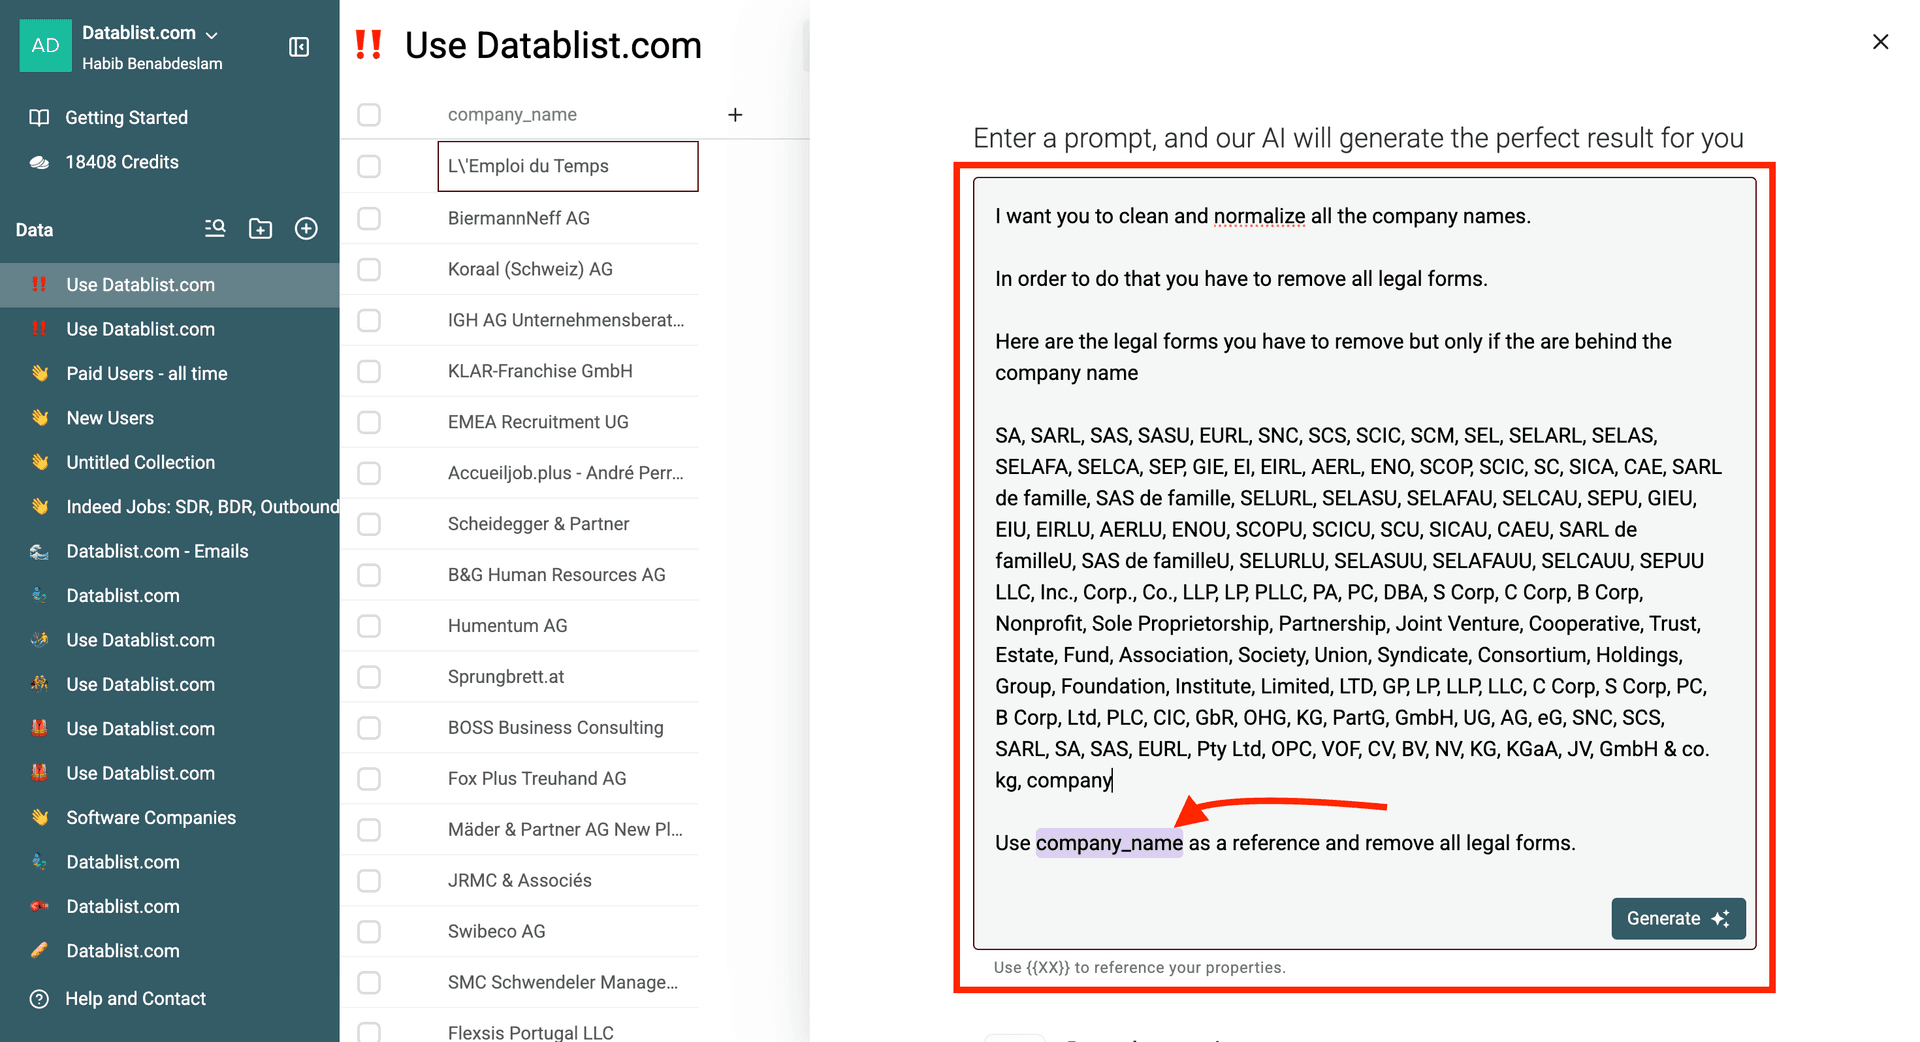The image size is (1920, 1042).
Task: Open the company_name column header menu
Action: click(512, 115)
